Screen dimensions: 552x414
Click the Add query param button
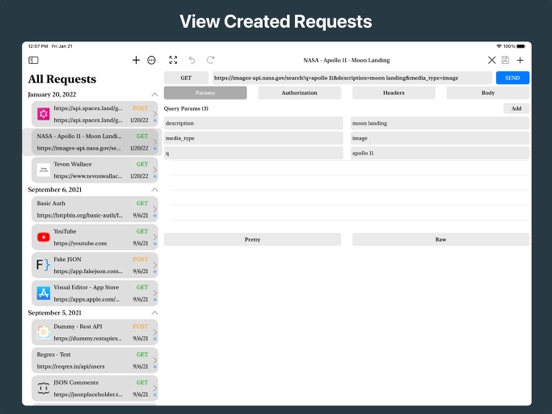(516, 108)
